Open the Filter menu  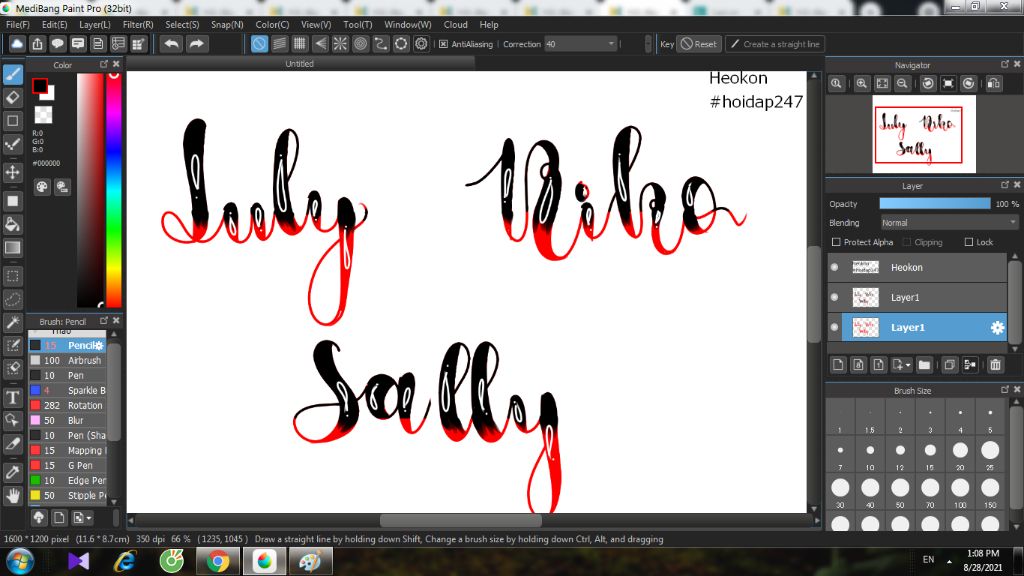[138, 25]
